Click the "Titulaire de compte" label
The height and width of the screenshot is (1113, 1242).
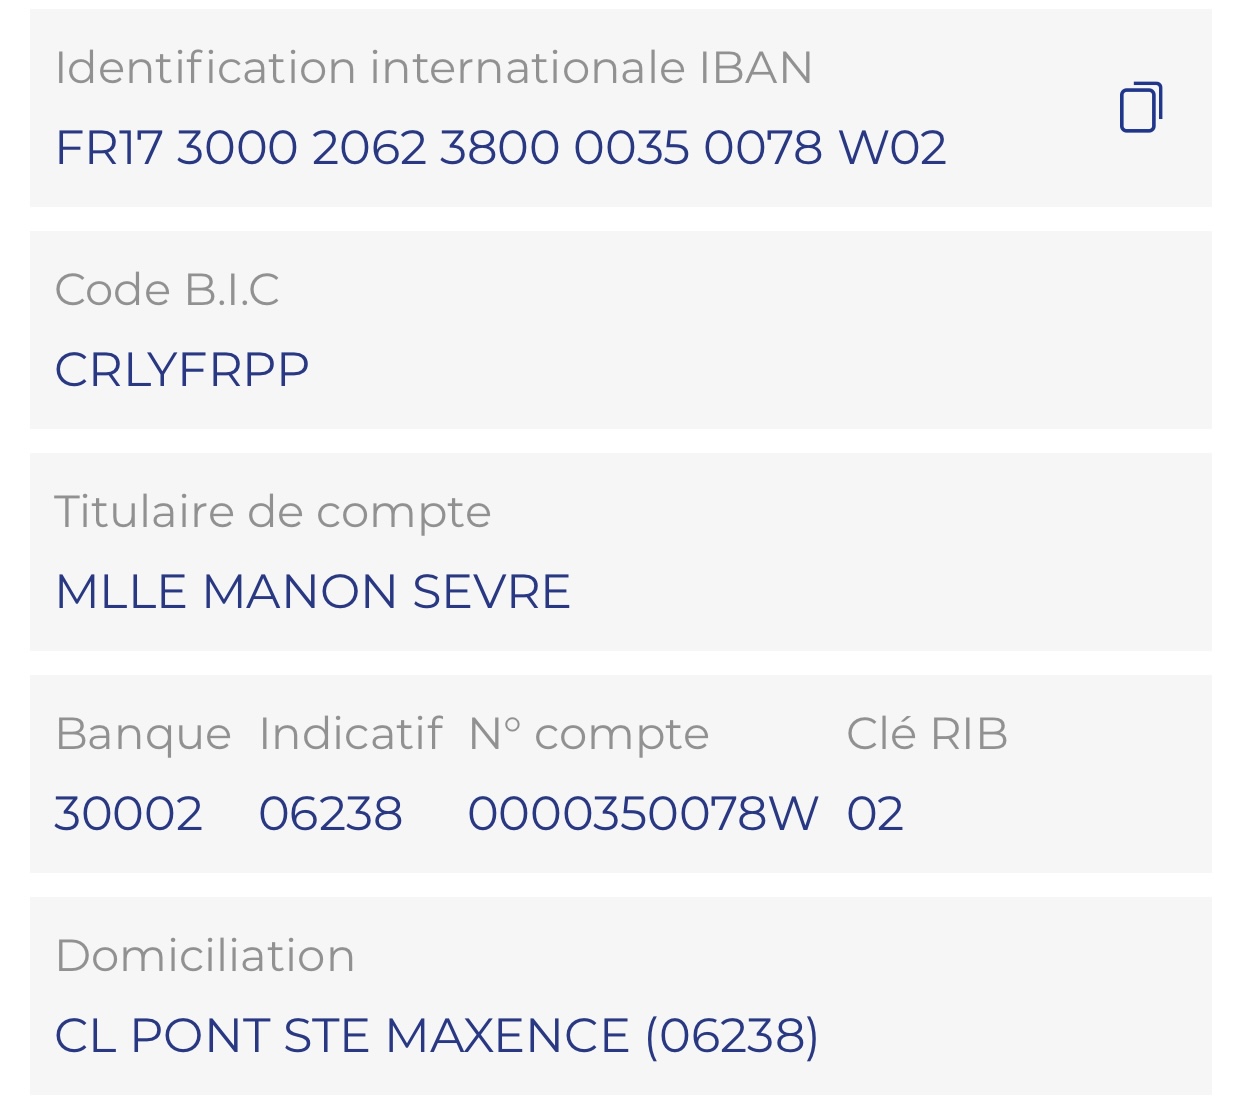[272, 512]
